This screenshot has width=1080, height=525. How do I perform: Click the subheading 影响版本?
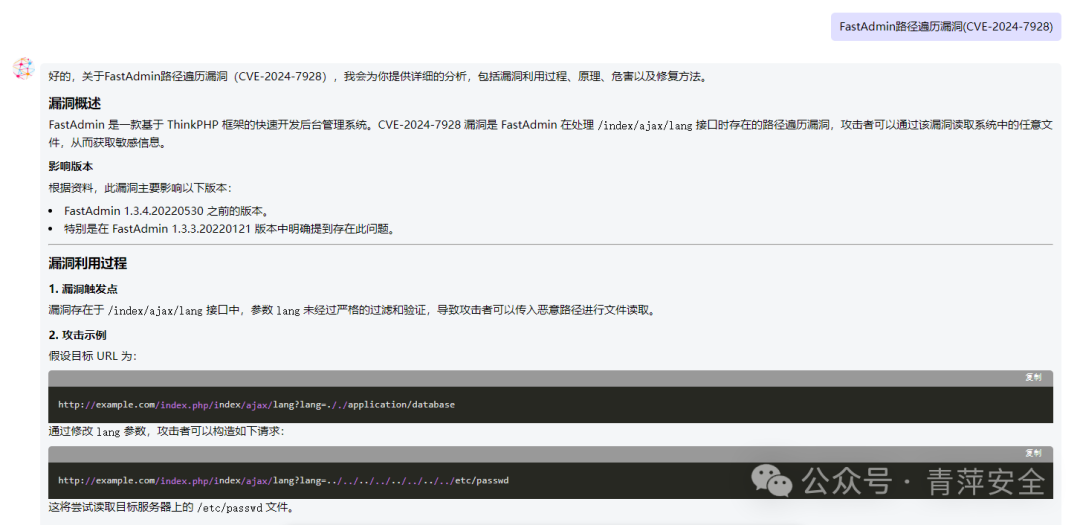point(70,167)
